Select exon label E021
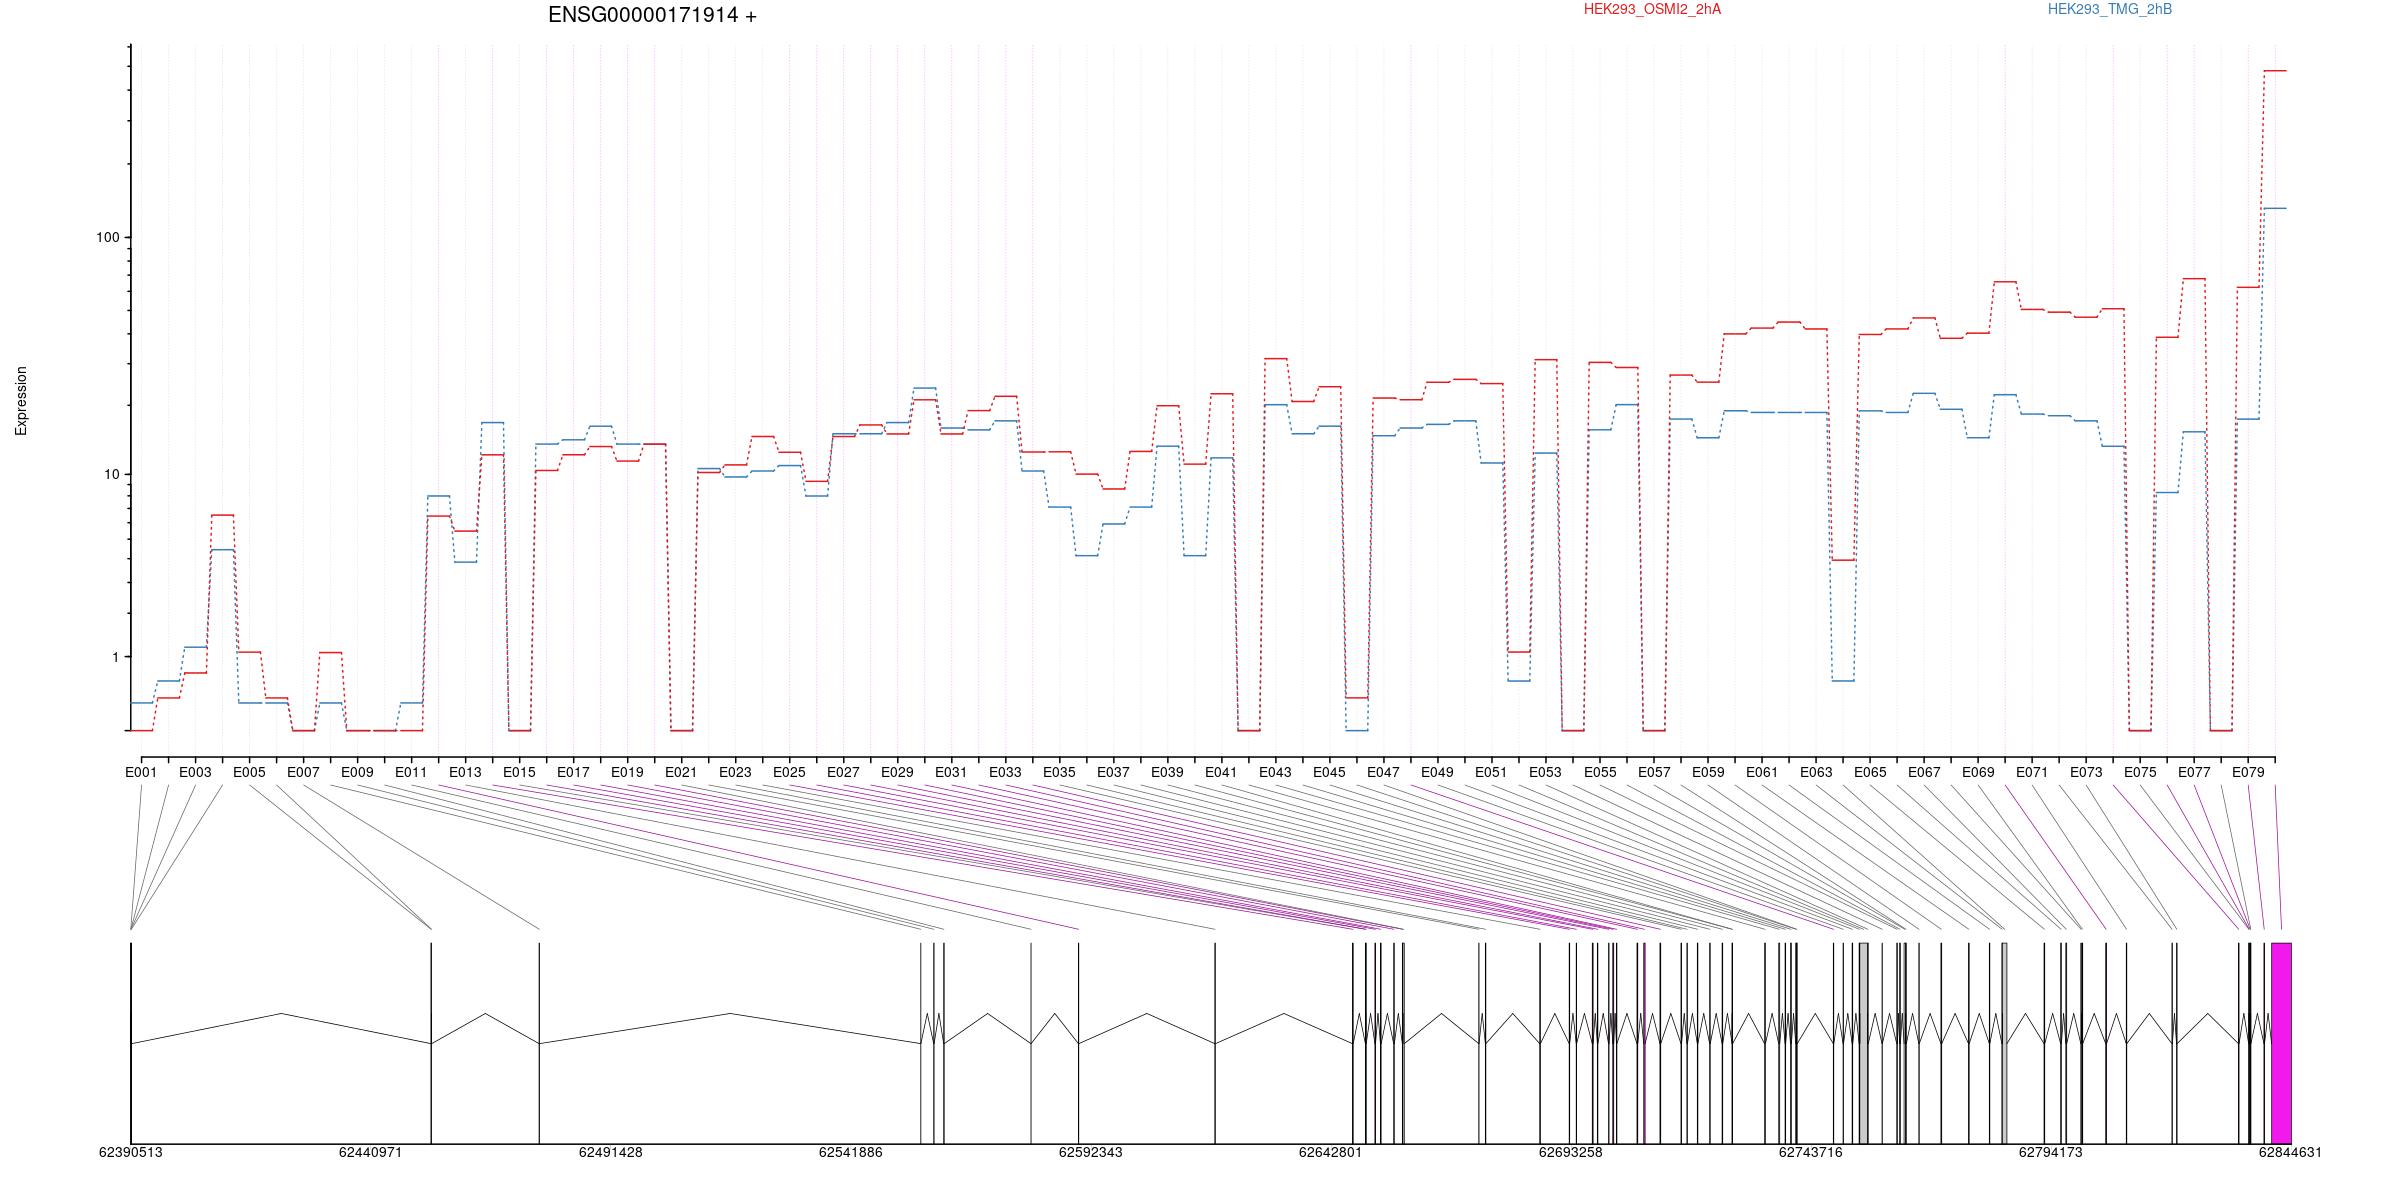This screenshot has height=1200, width=2400. tap(681, 772)
